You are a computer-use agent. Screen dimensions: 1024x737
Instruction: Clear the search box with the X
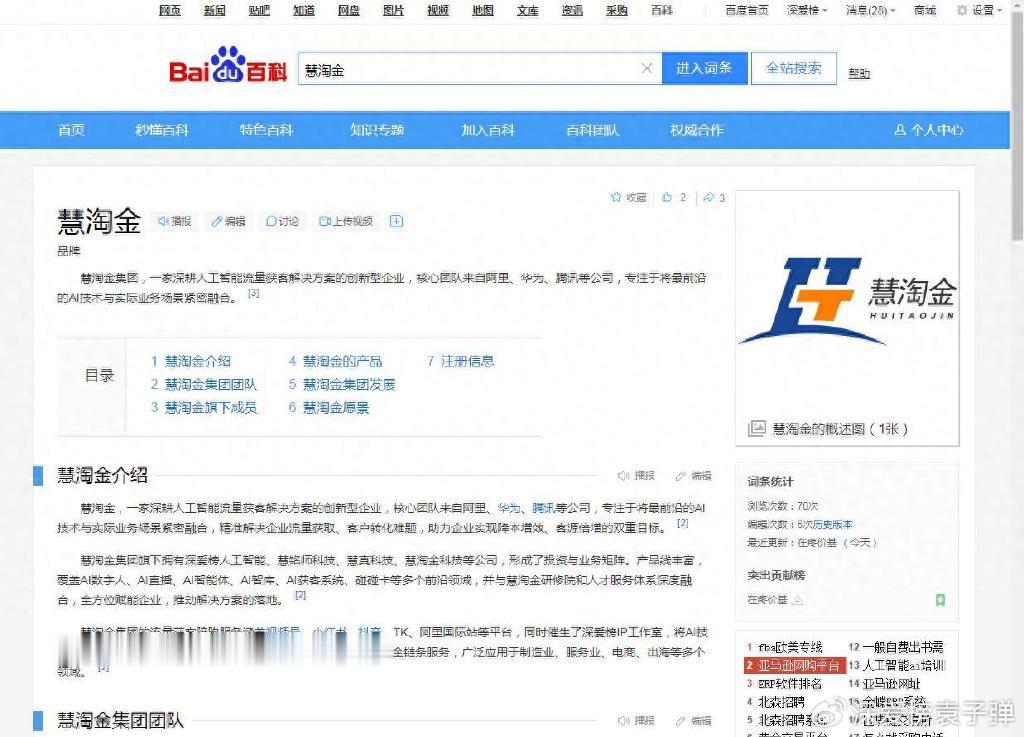pyautogui.click(x=647, y=69)
